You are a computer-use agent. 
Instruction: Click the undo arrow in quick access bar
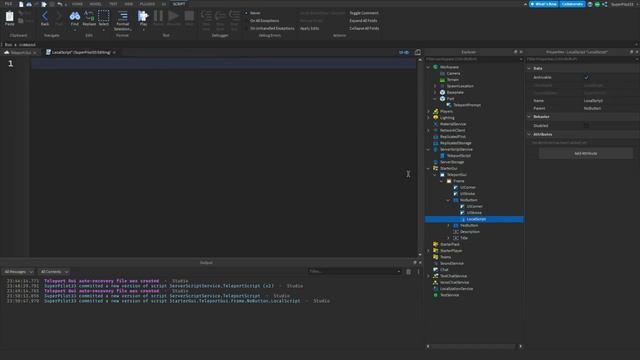click(x=60, y=4)
